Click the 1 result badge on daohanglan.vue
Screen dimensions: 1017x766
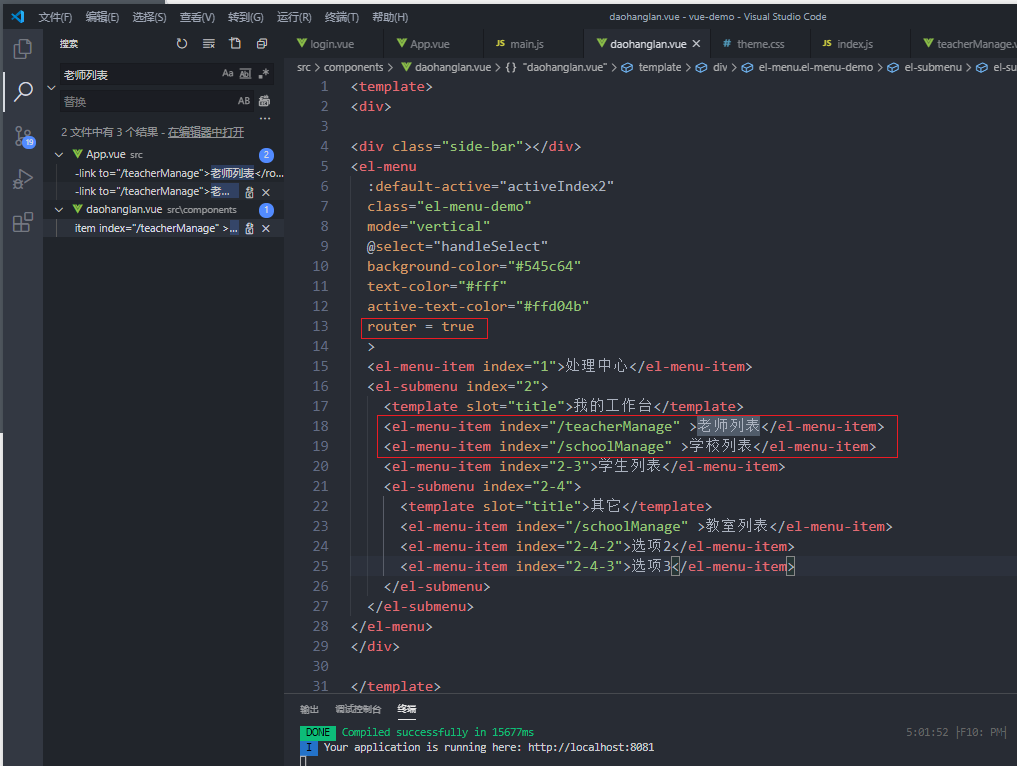pyautogui.click(x=266, y=210)
